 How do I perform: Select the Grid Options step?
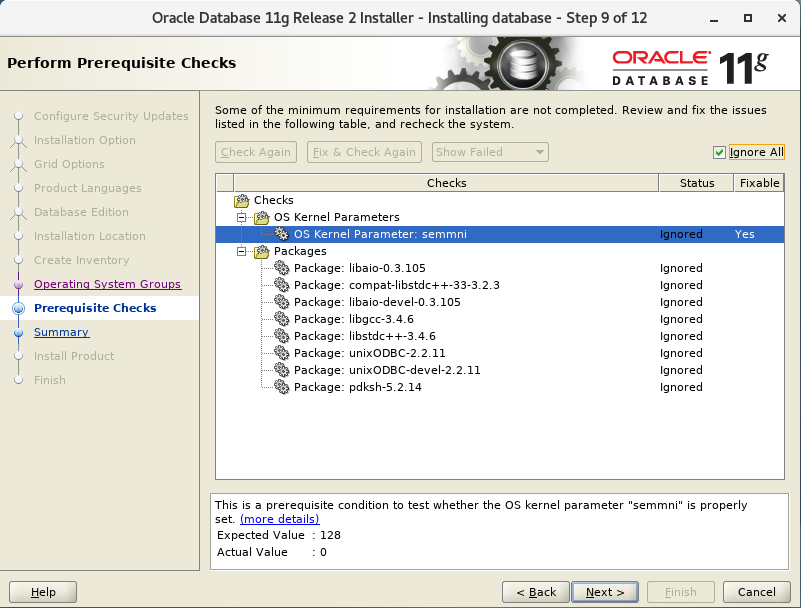tap(69, 164)
